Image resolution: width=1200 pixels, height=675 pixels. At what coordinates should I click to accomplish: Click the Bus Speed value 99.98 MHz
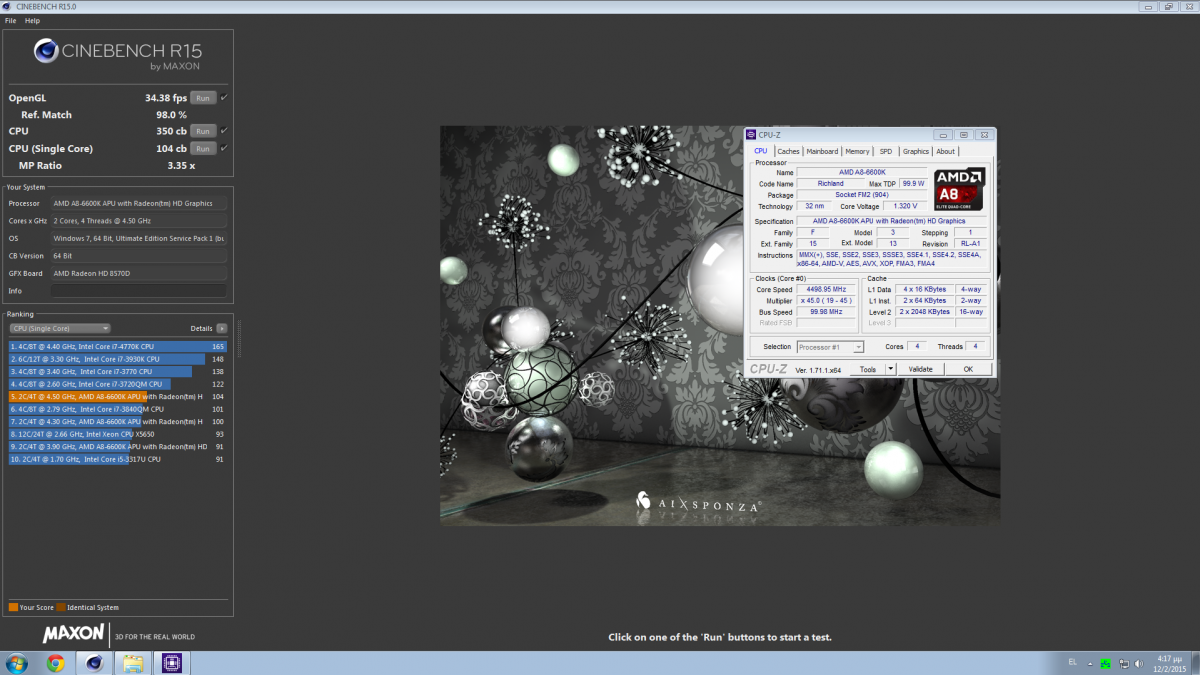click(827, 312)
